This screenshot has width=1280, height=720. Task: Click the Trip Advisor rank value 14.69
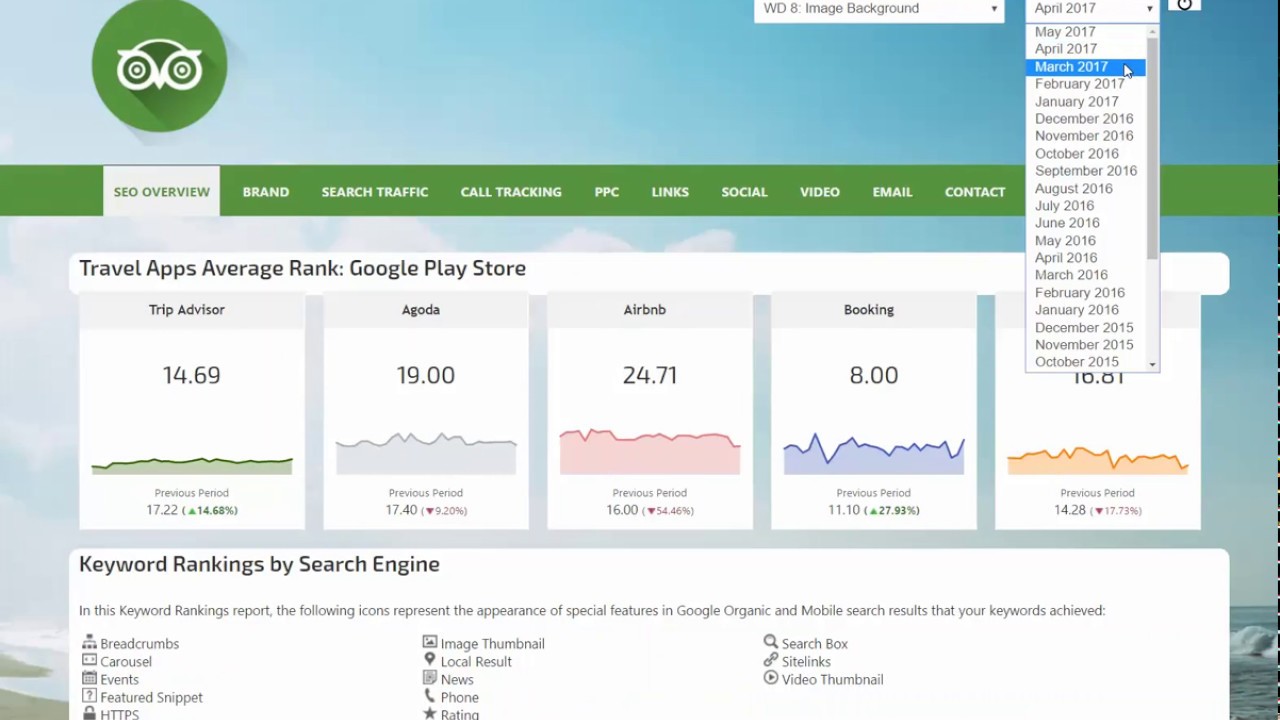pos(191,375)
